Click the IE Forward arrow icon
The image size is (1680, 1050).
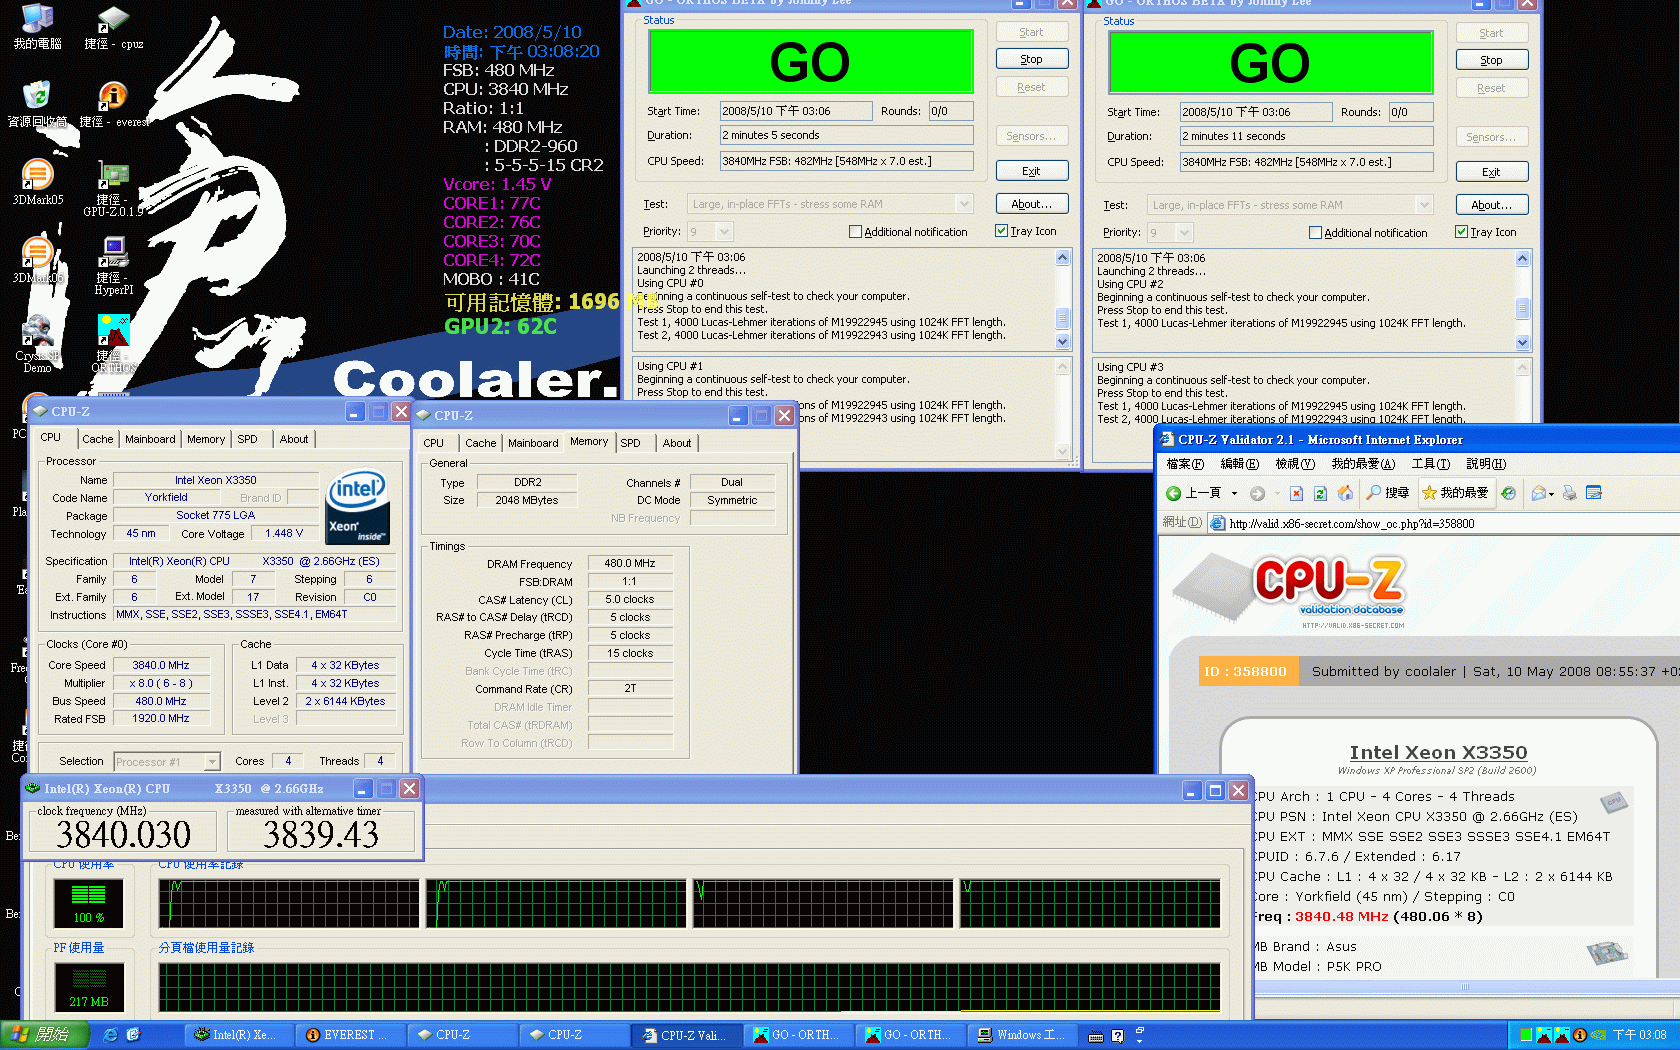point(1257,493)
